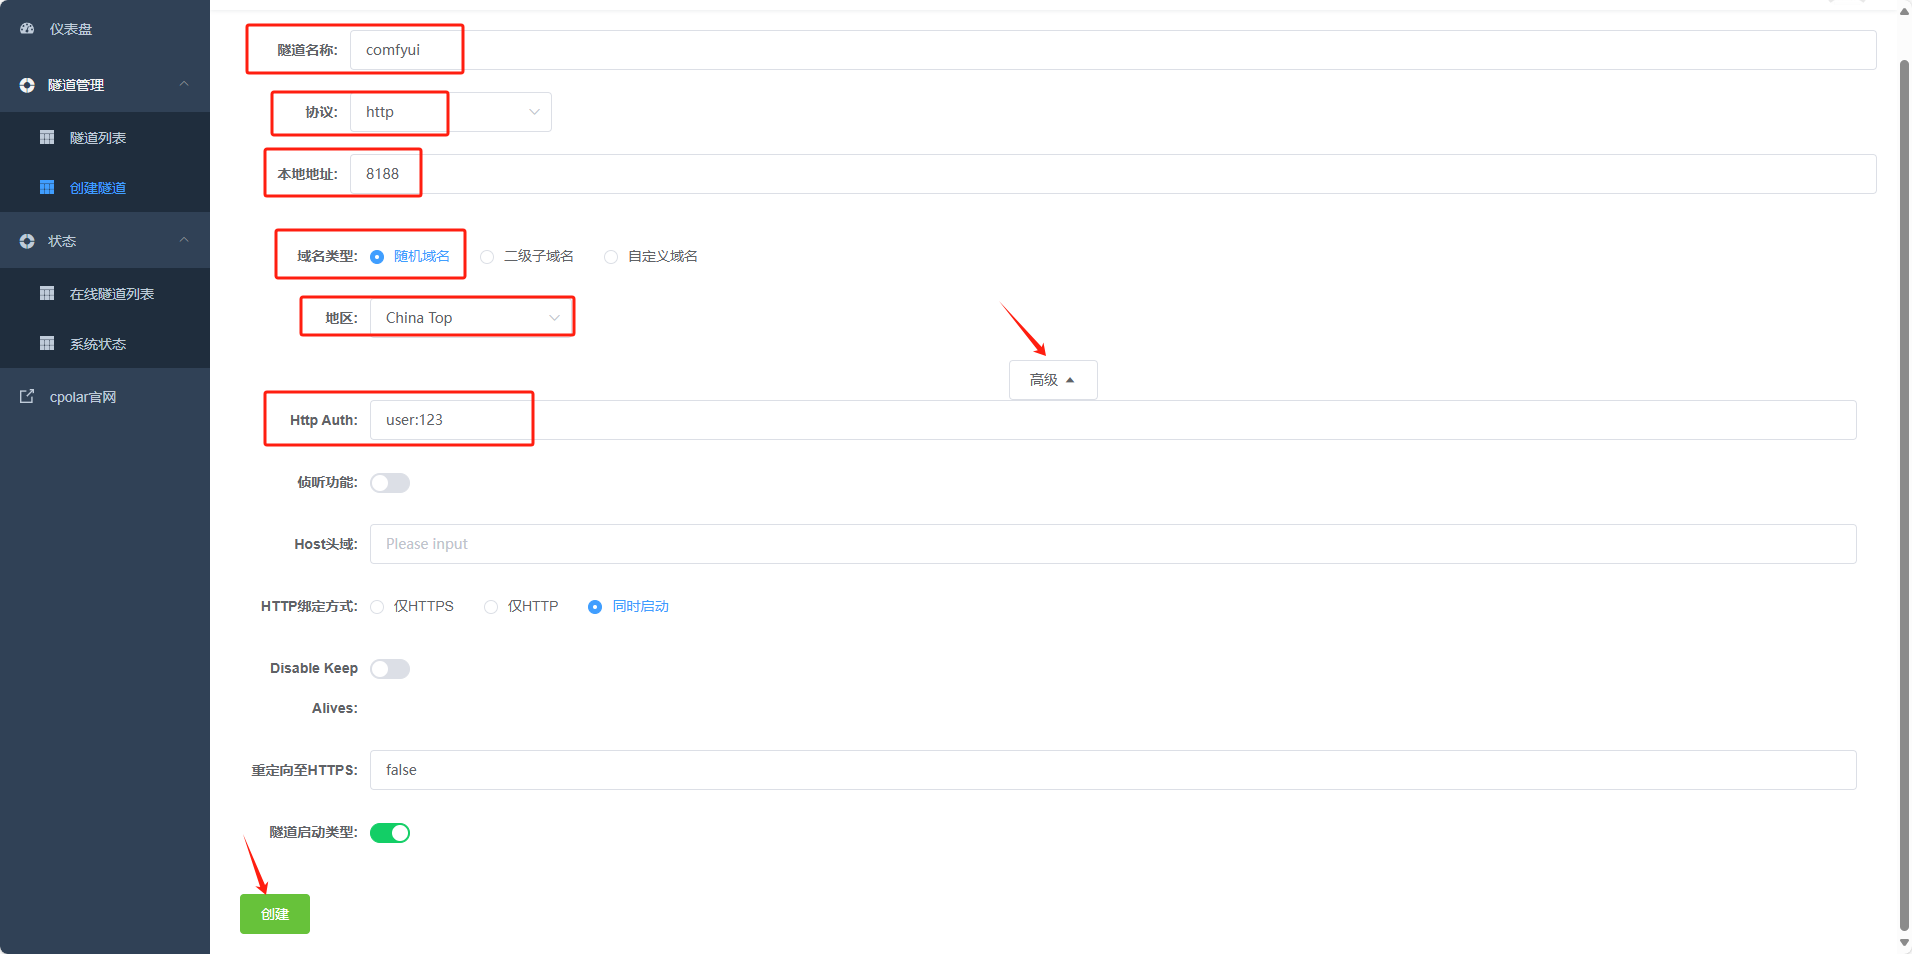The height and width of the screenshot is (954, 1912).
Task: Click the grid icon beside 系统状态
Action: 47,343
